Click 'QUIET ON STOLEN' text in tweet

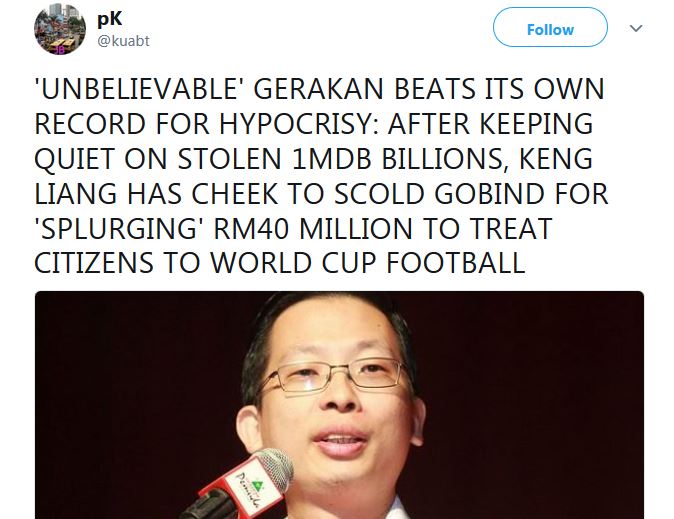[x=158, y=159]
